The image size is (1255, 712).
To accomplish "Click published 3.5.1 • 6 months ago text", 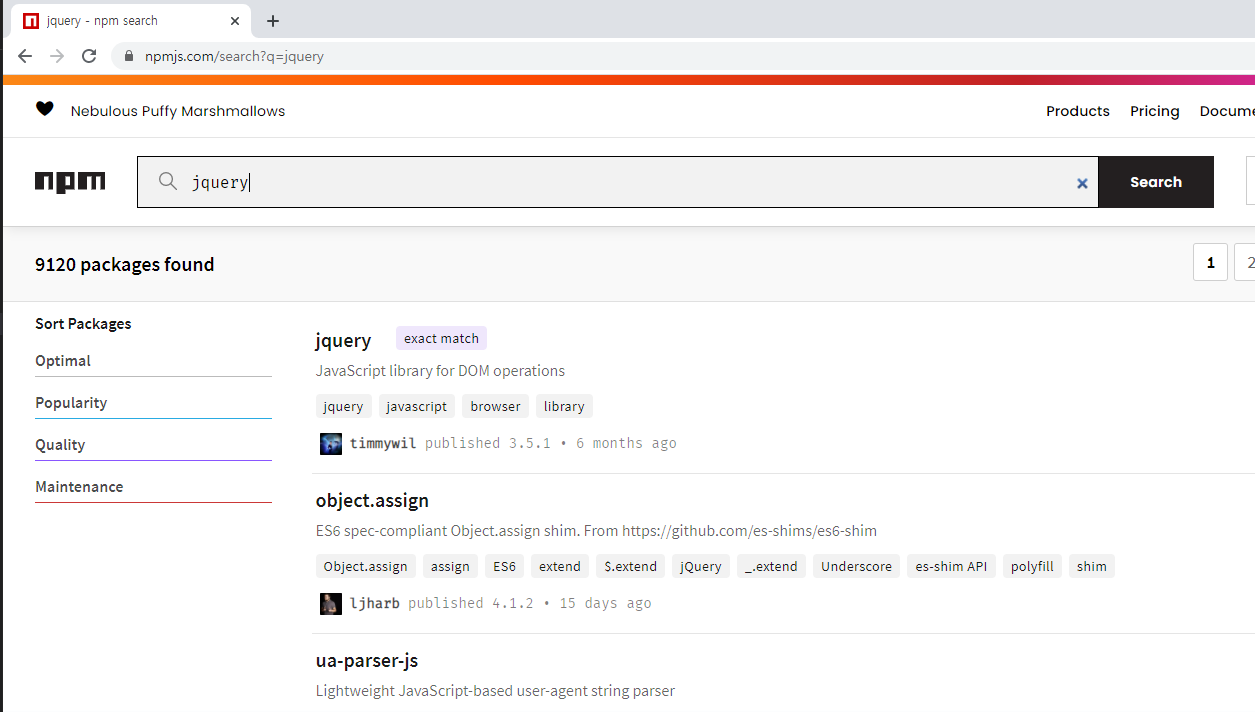I will [x=551, y=443].
